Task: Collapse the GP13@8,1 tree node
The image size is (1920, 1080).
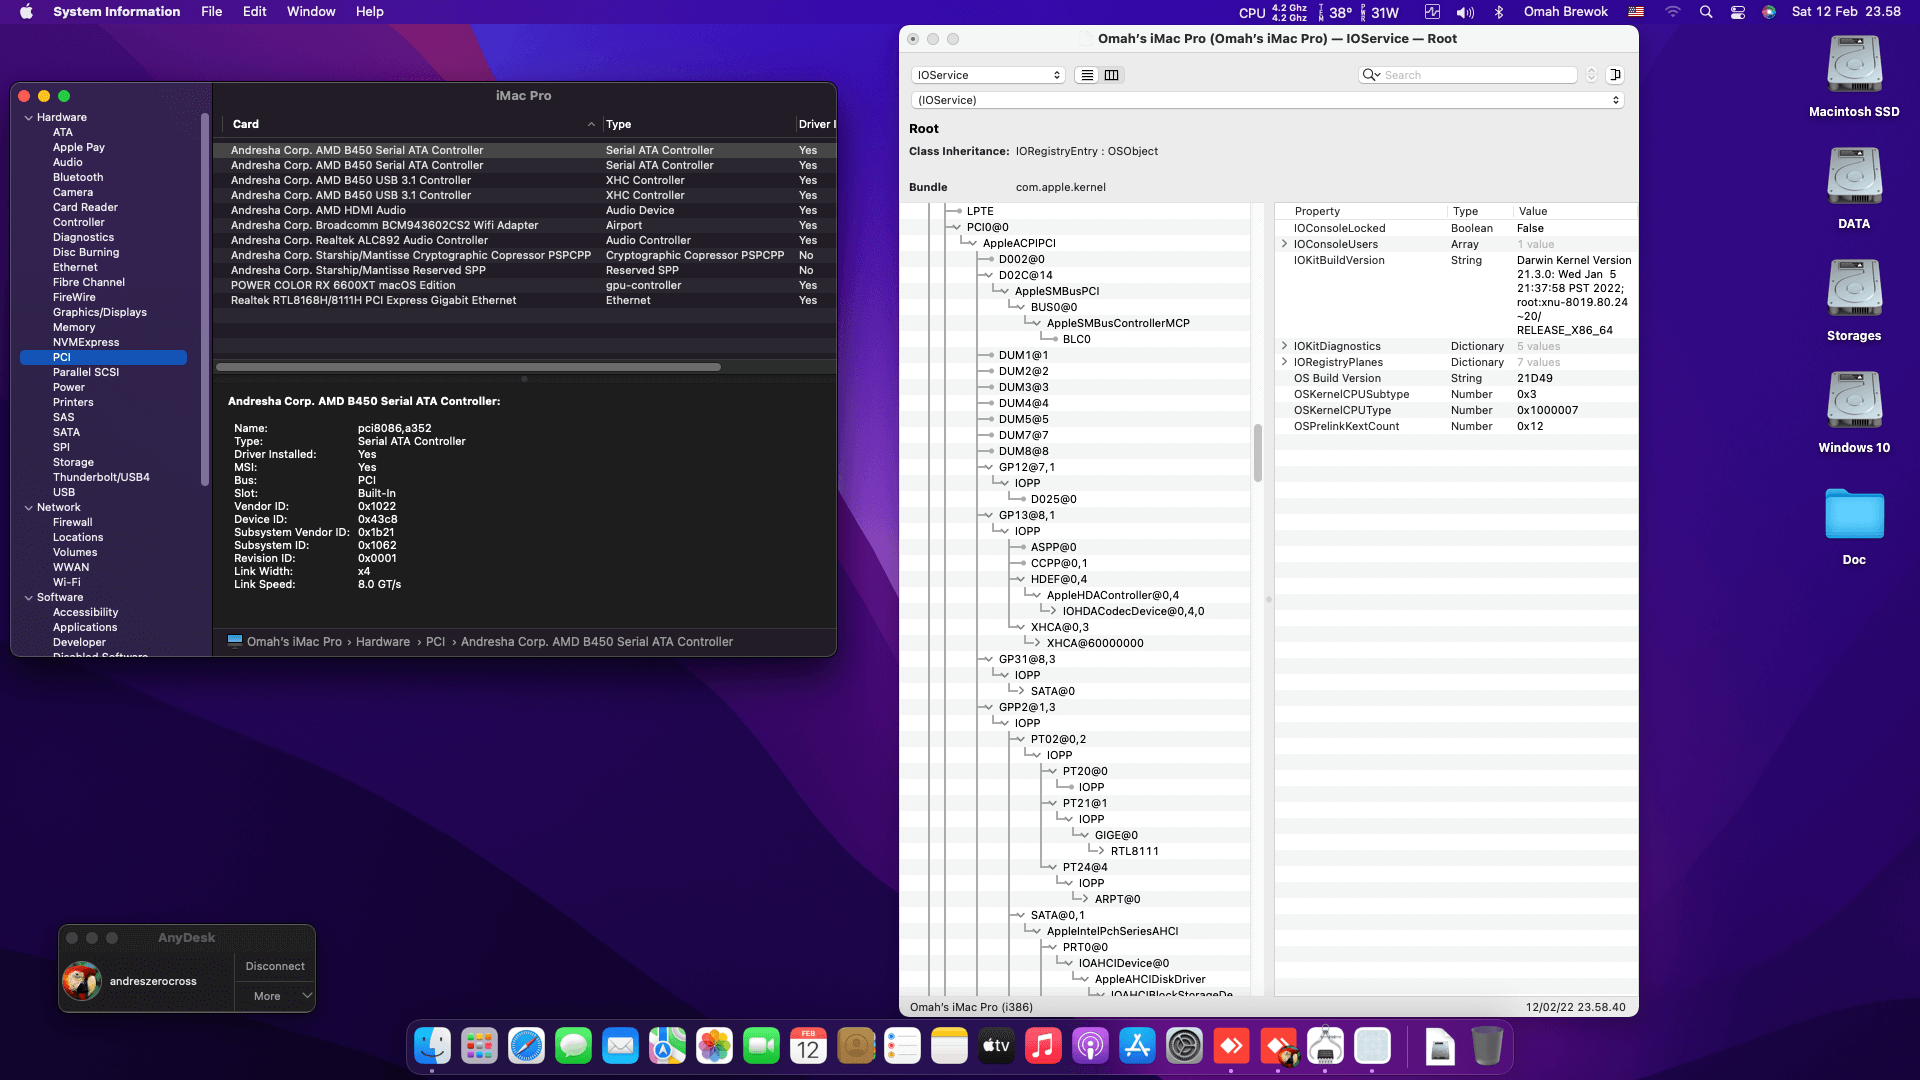Action: [987, 516]
